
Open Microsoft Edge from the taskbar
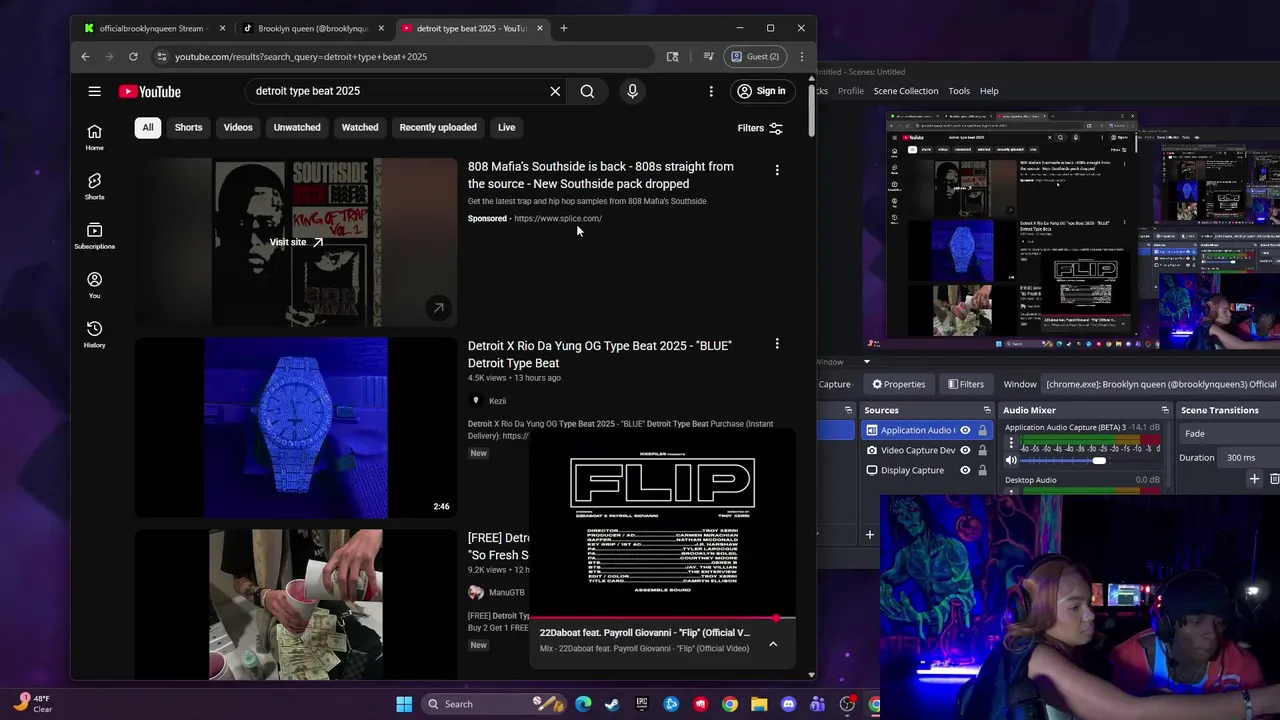point(583,704)
